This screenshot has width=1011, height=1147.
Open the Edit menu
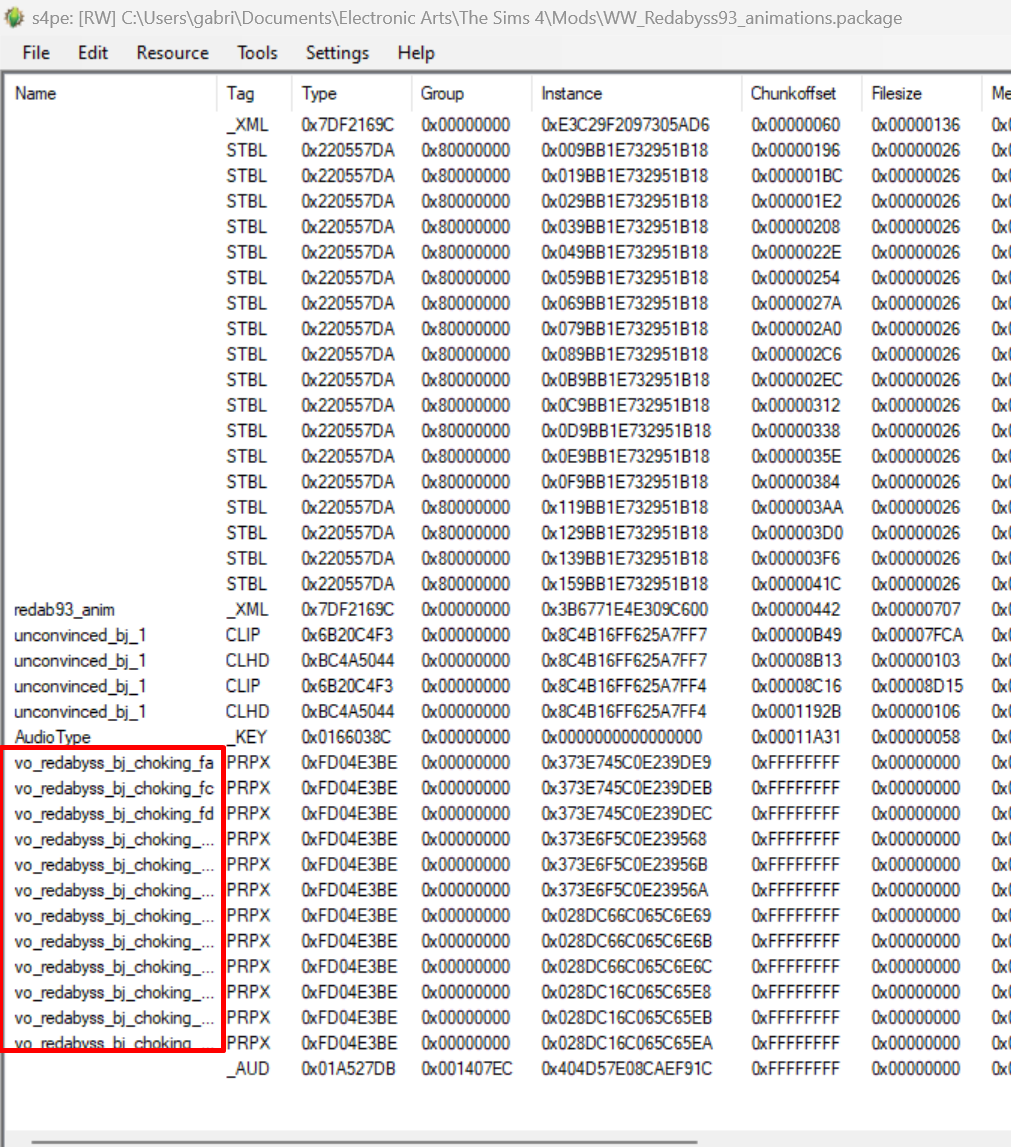pos(93,53)
